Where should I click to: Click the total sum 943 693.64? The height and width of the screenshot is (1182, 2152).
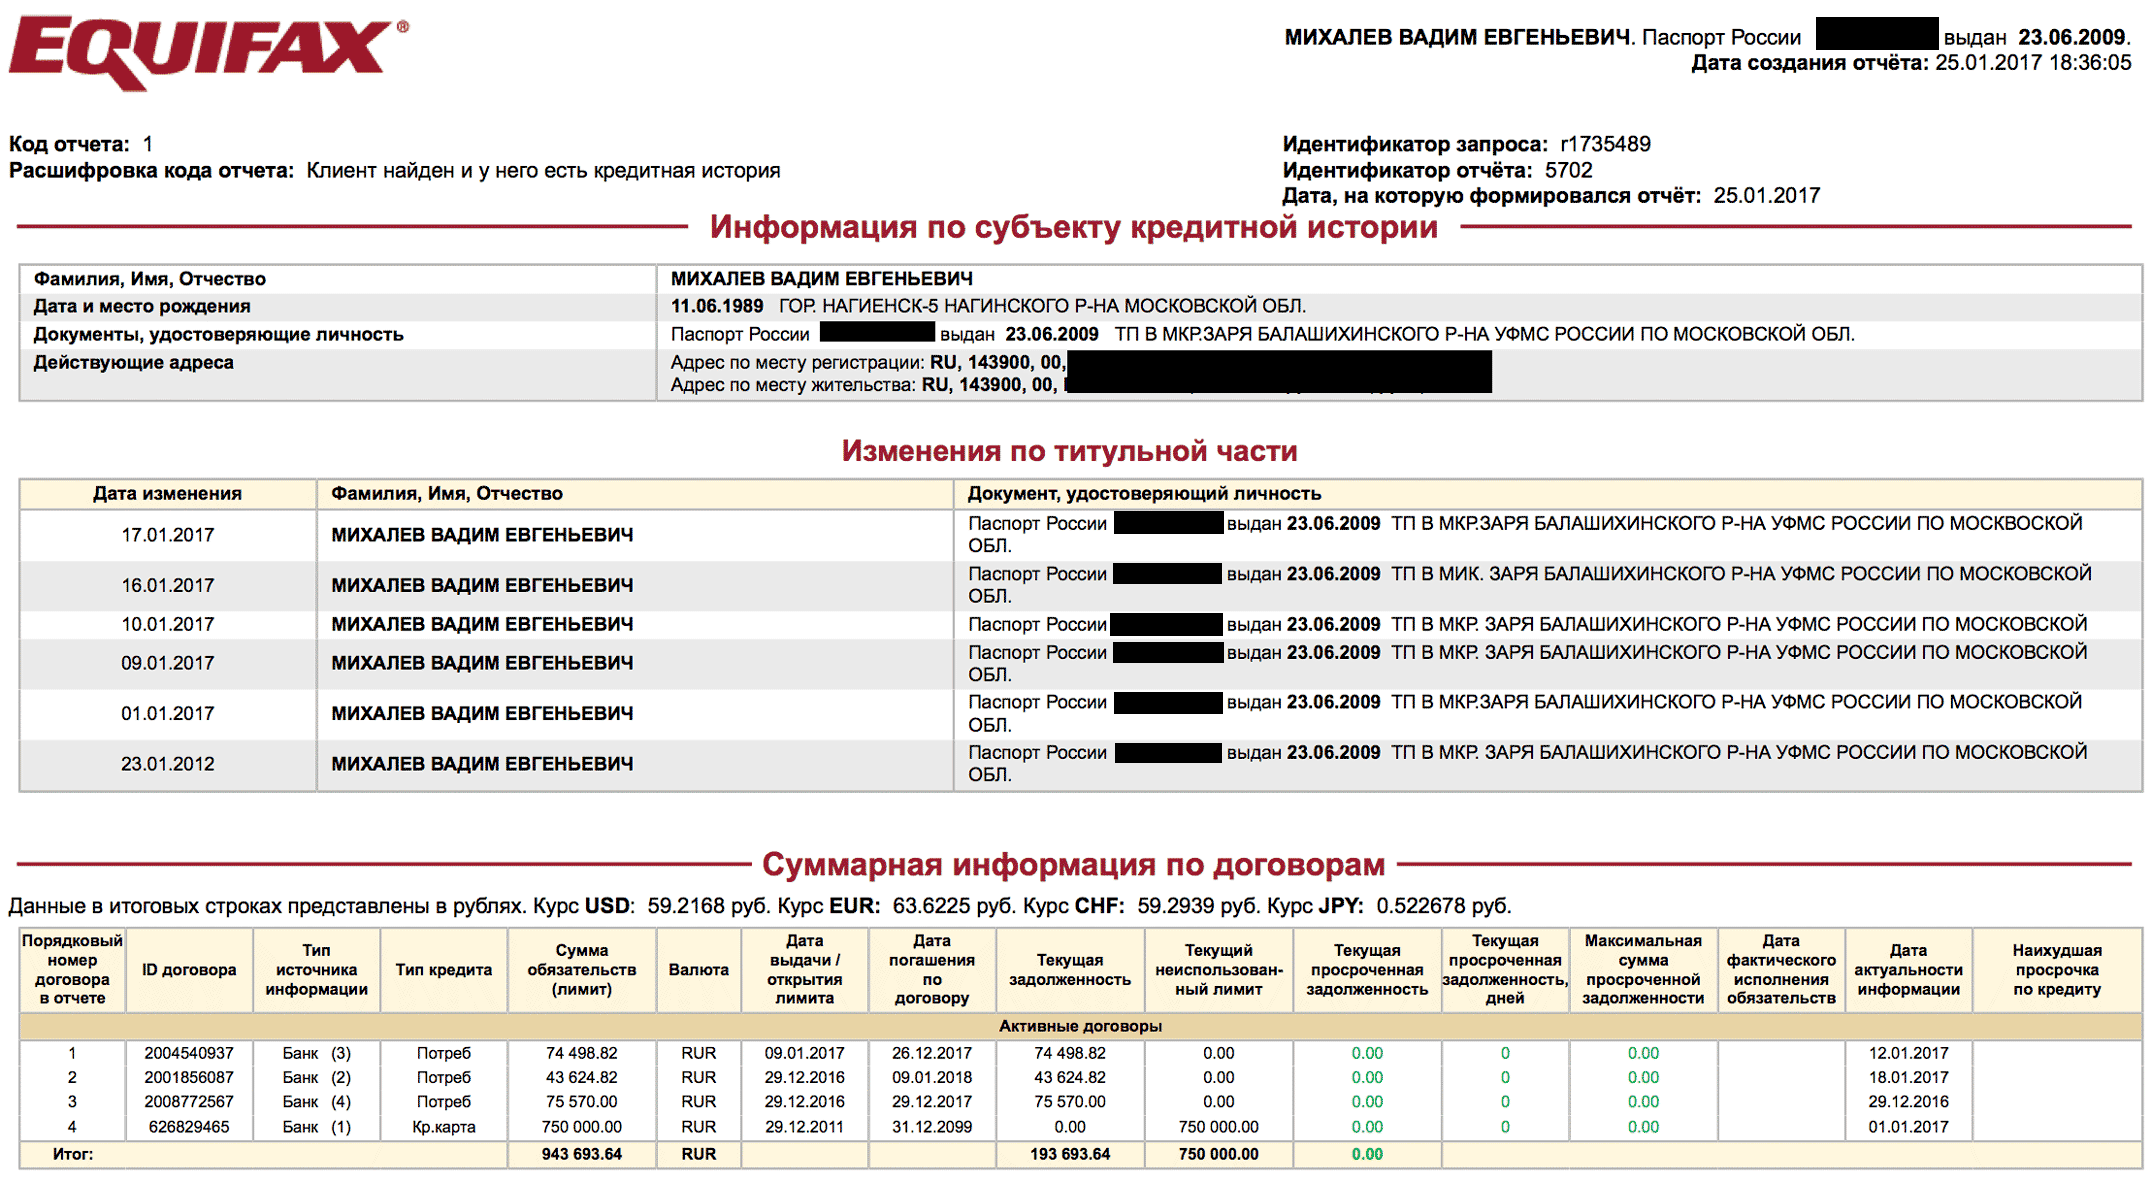(581, 1154)
